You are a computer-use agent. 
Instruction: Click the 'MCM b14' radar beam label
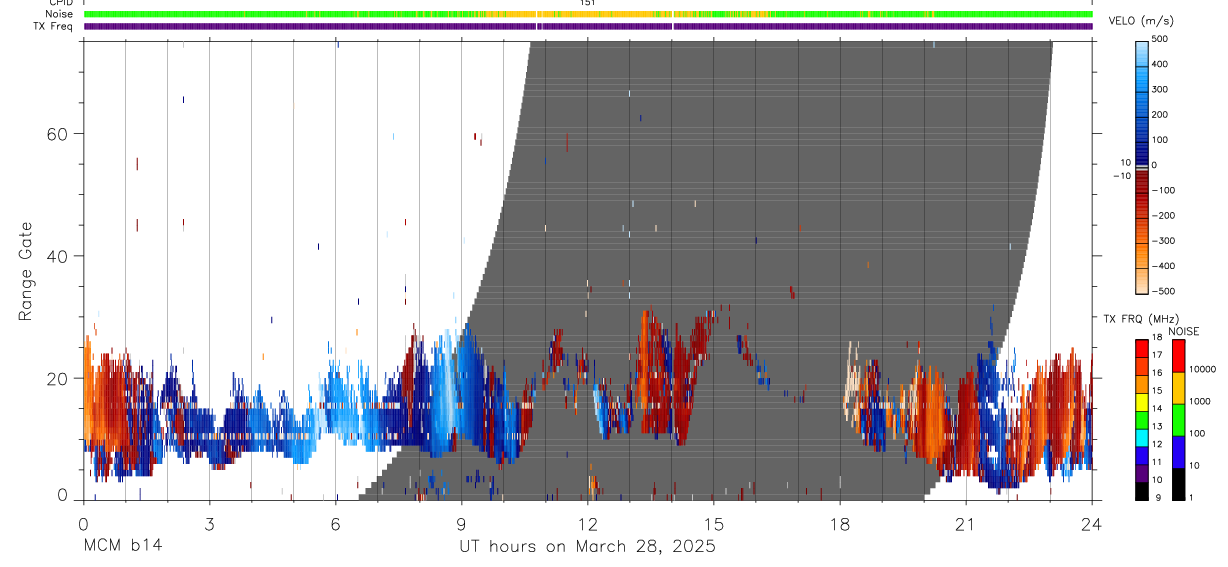click(122, 547)
